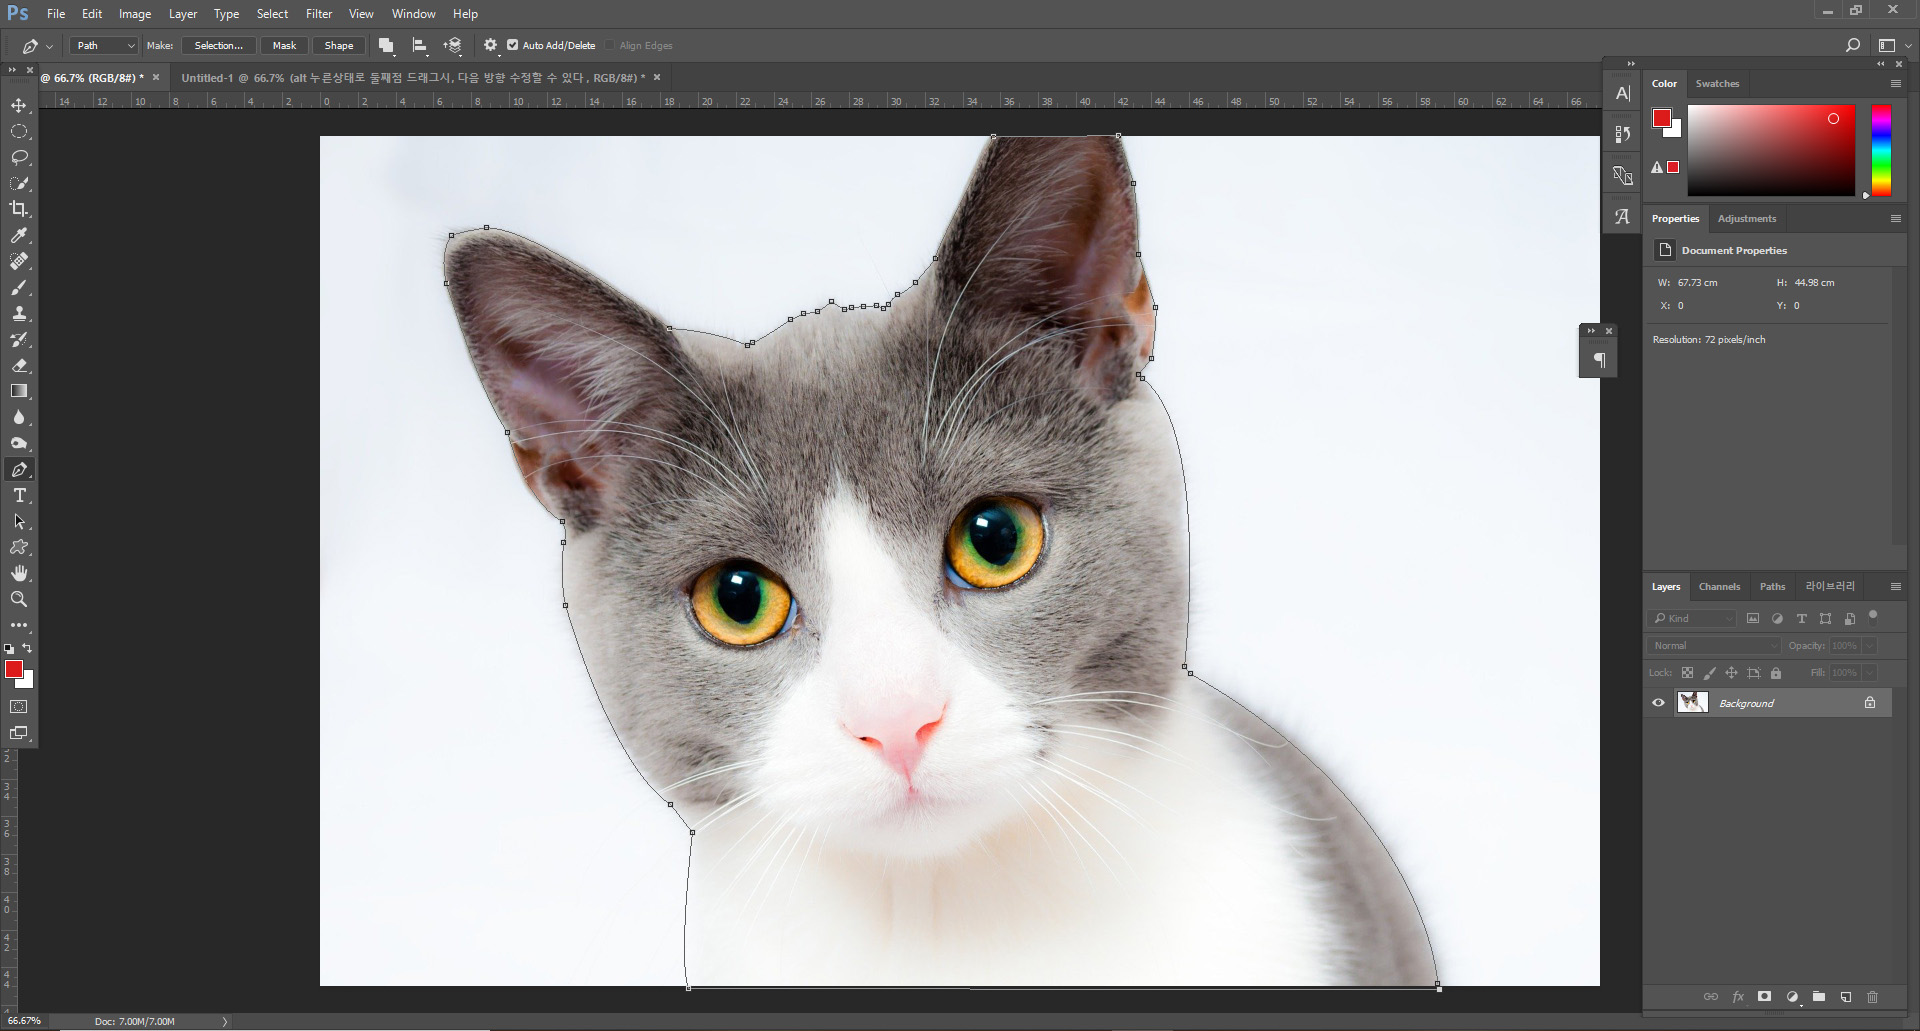Open the Properties panel menu
Image resolution: width=1920 pixels, height=1031 pixels.
click(x=1895, y=219)
